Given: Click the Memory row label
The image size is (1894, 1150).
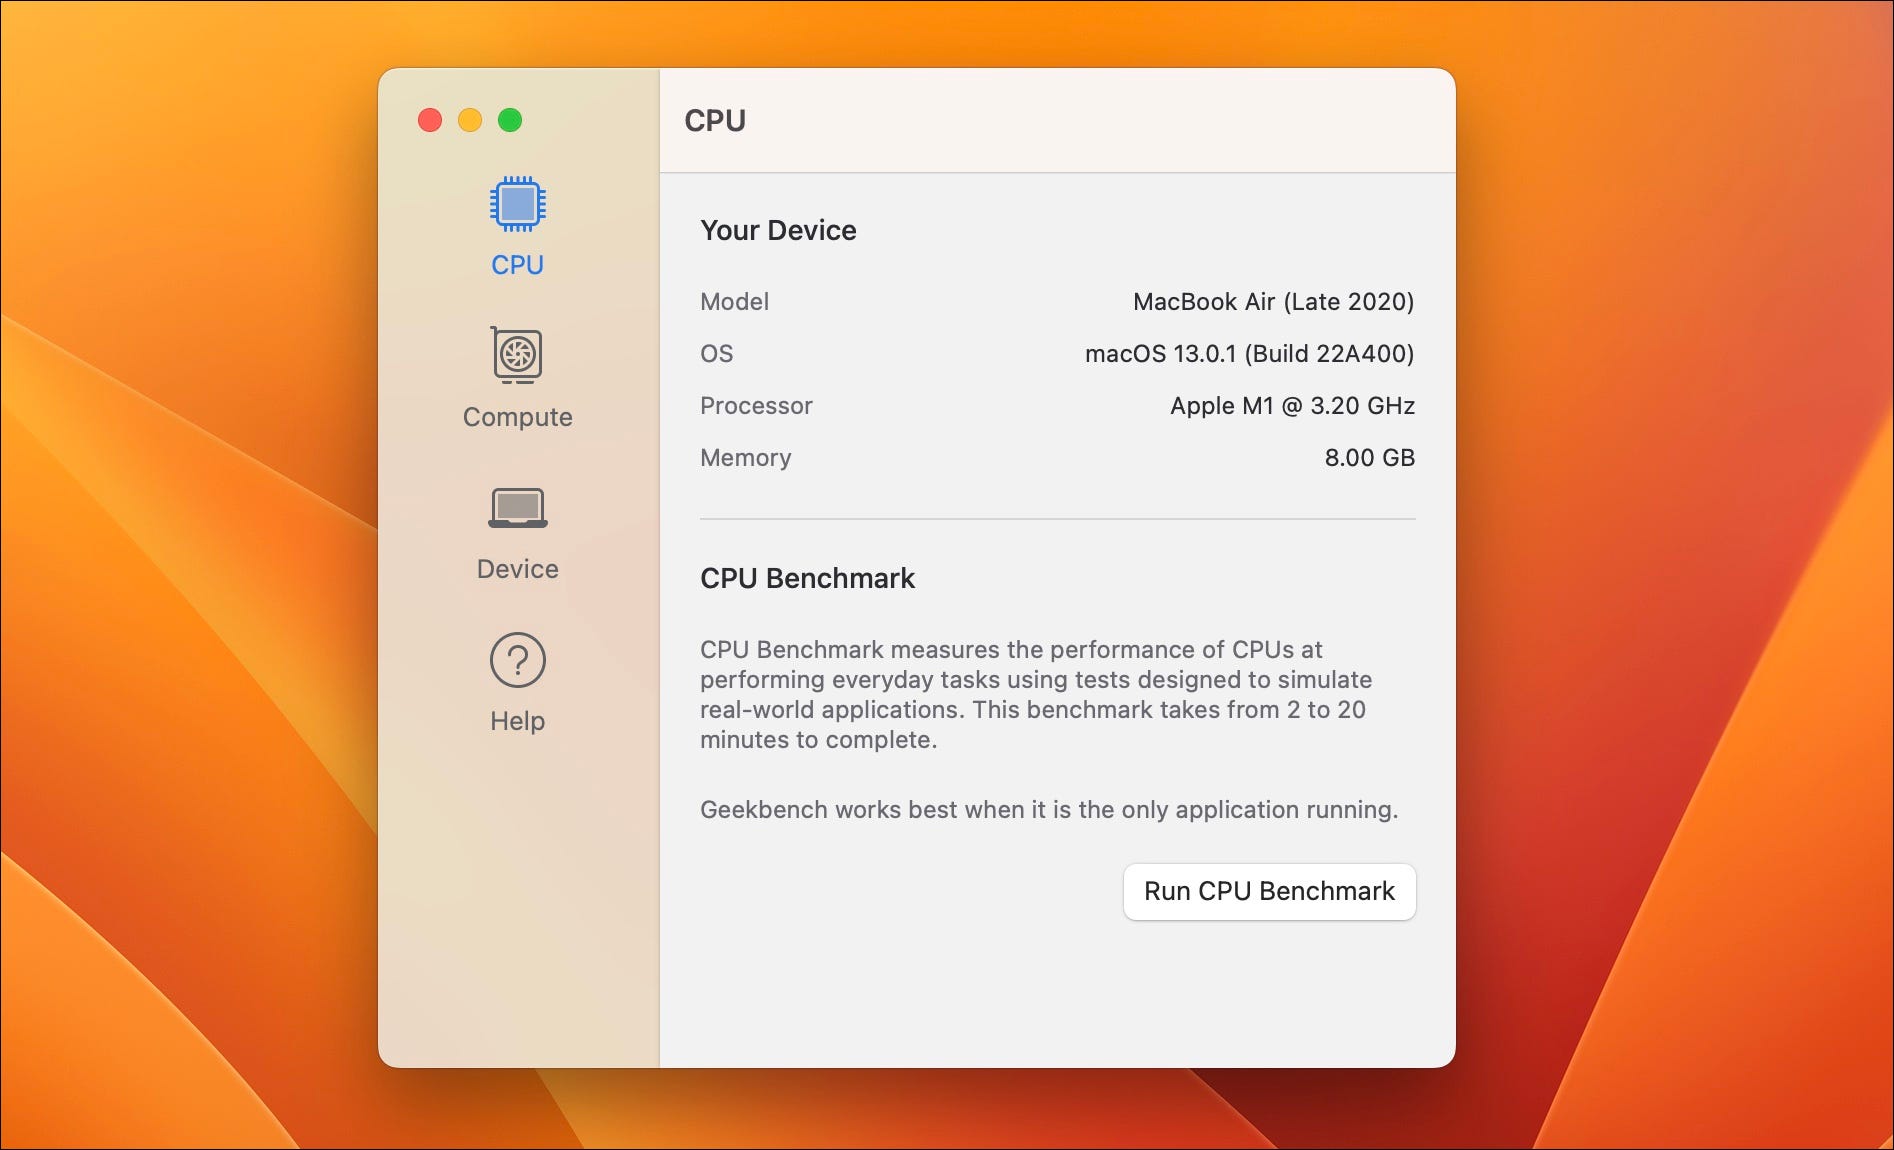Looking at the screenshot, I should [745, 458].
